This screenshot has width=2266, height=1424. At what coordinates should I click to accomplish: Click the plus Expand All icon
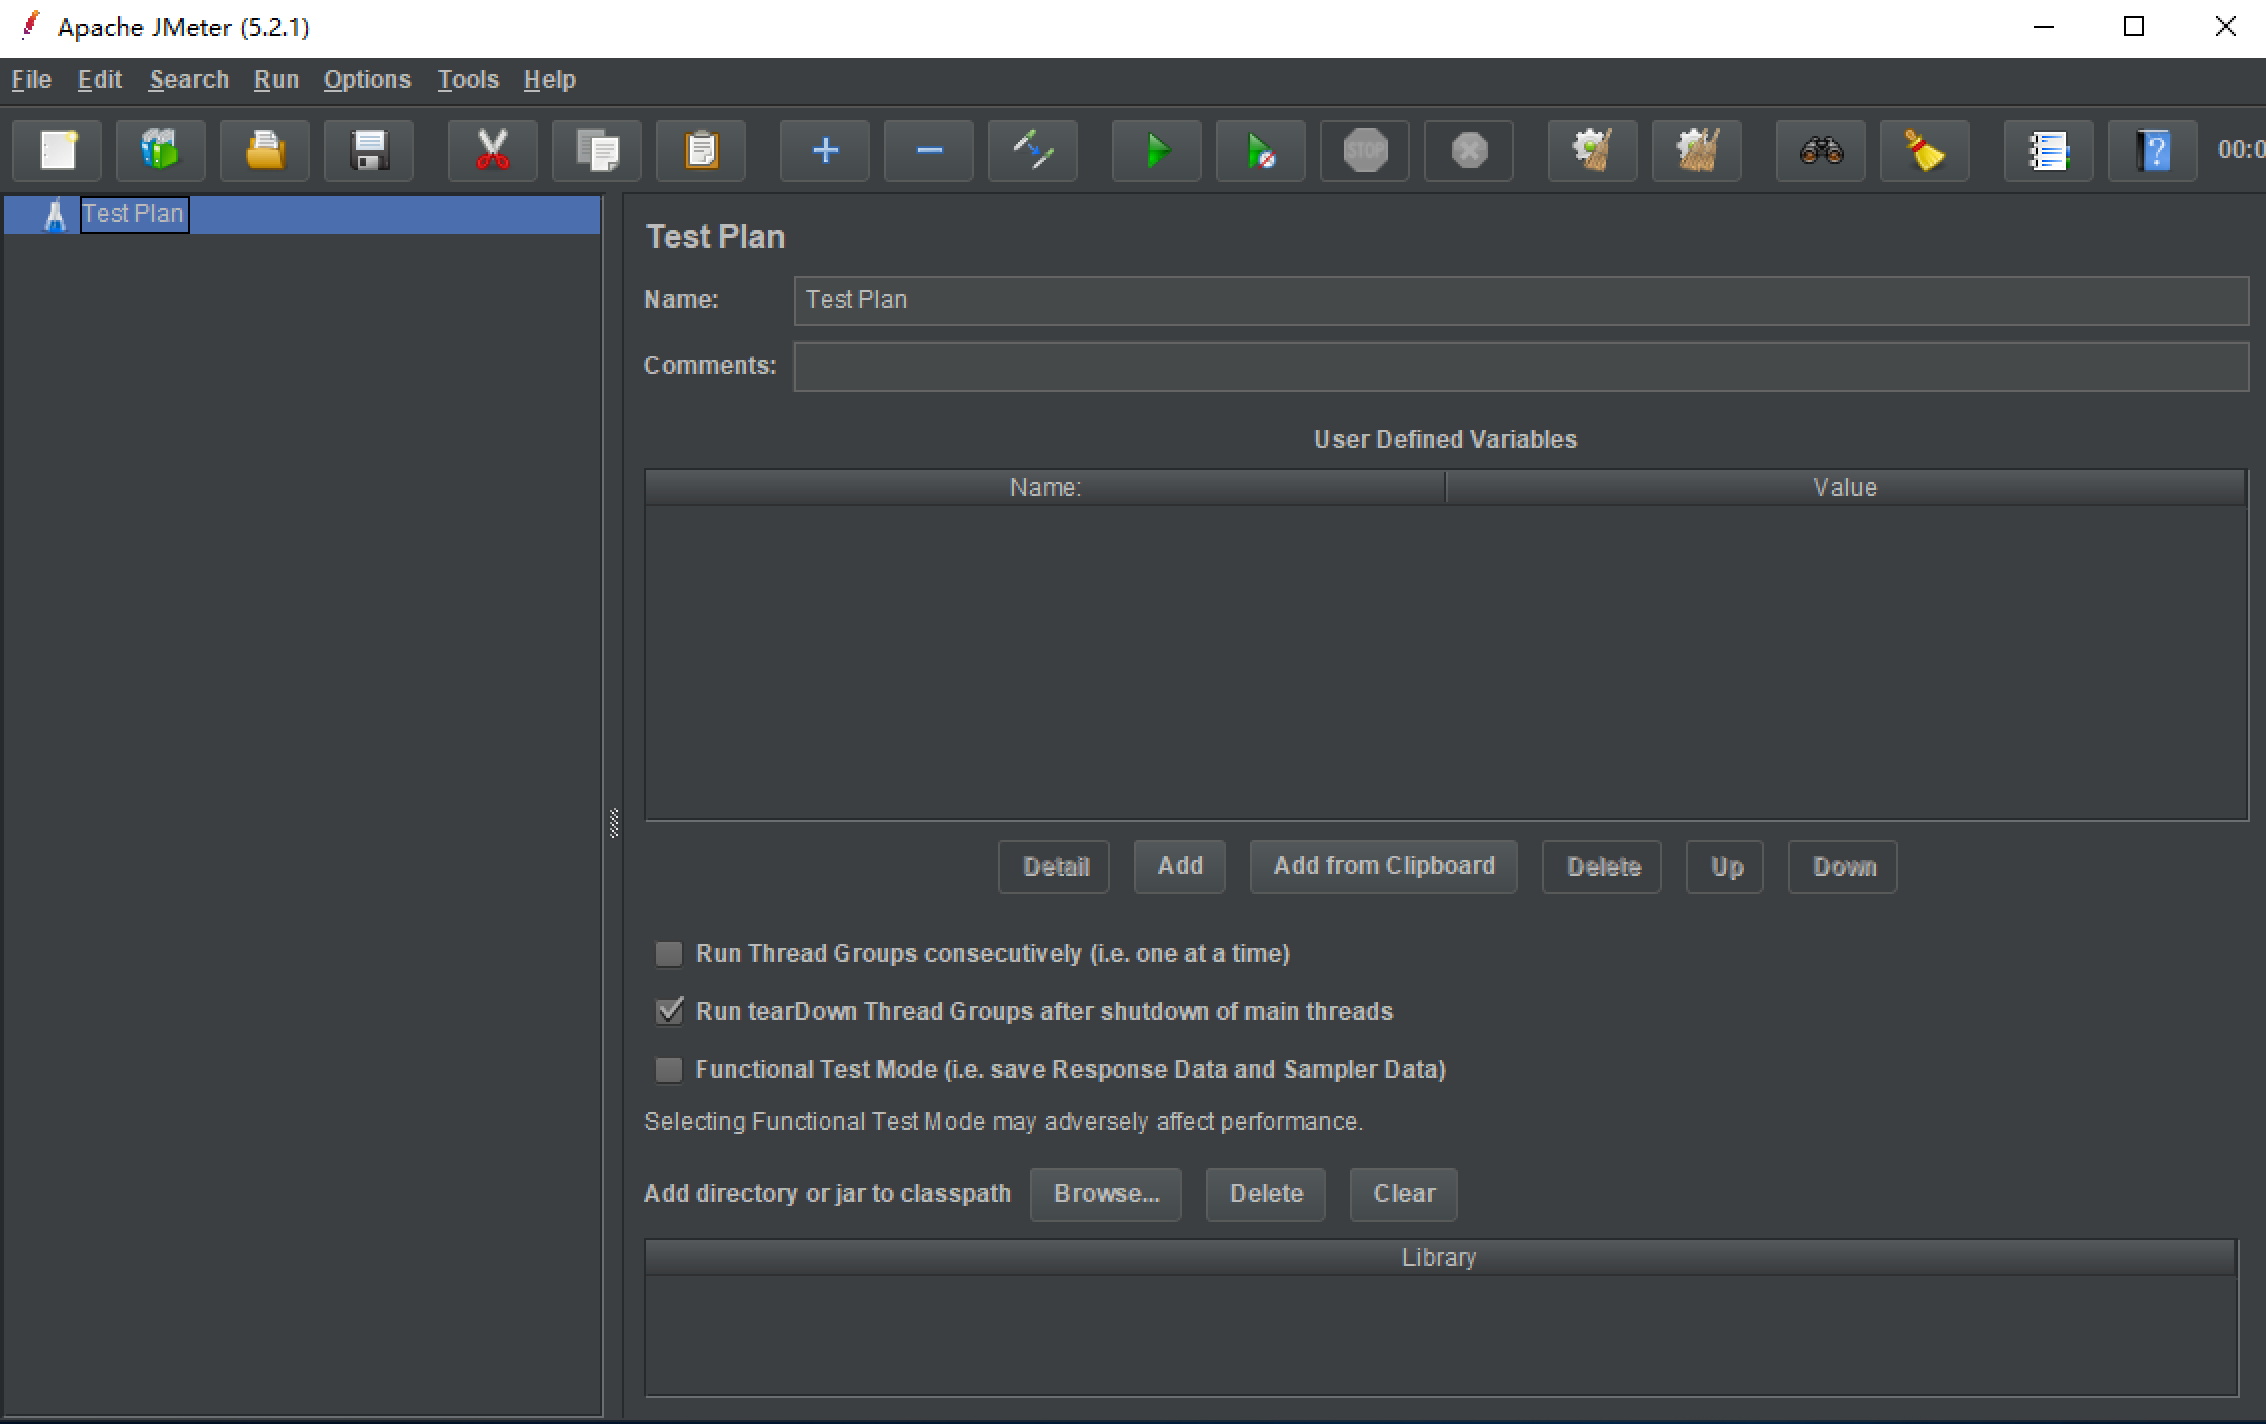[825, 151]
